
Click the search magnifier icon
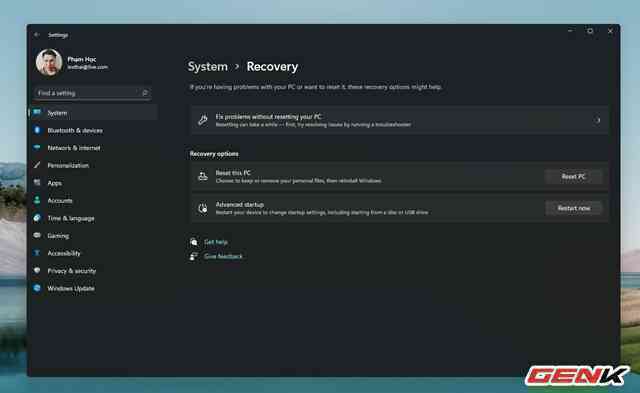tap(145, 93)
